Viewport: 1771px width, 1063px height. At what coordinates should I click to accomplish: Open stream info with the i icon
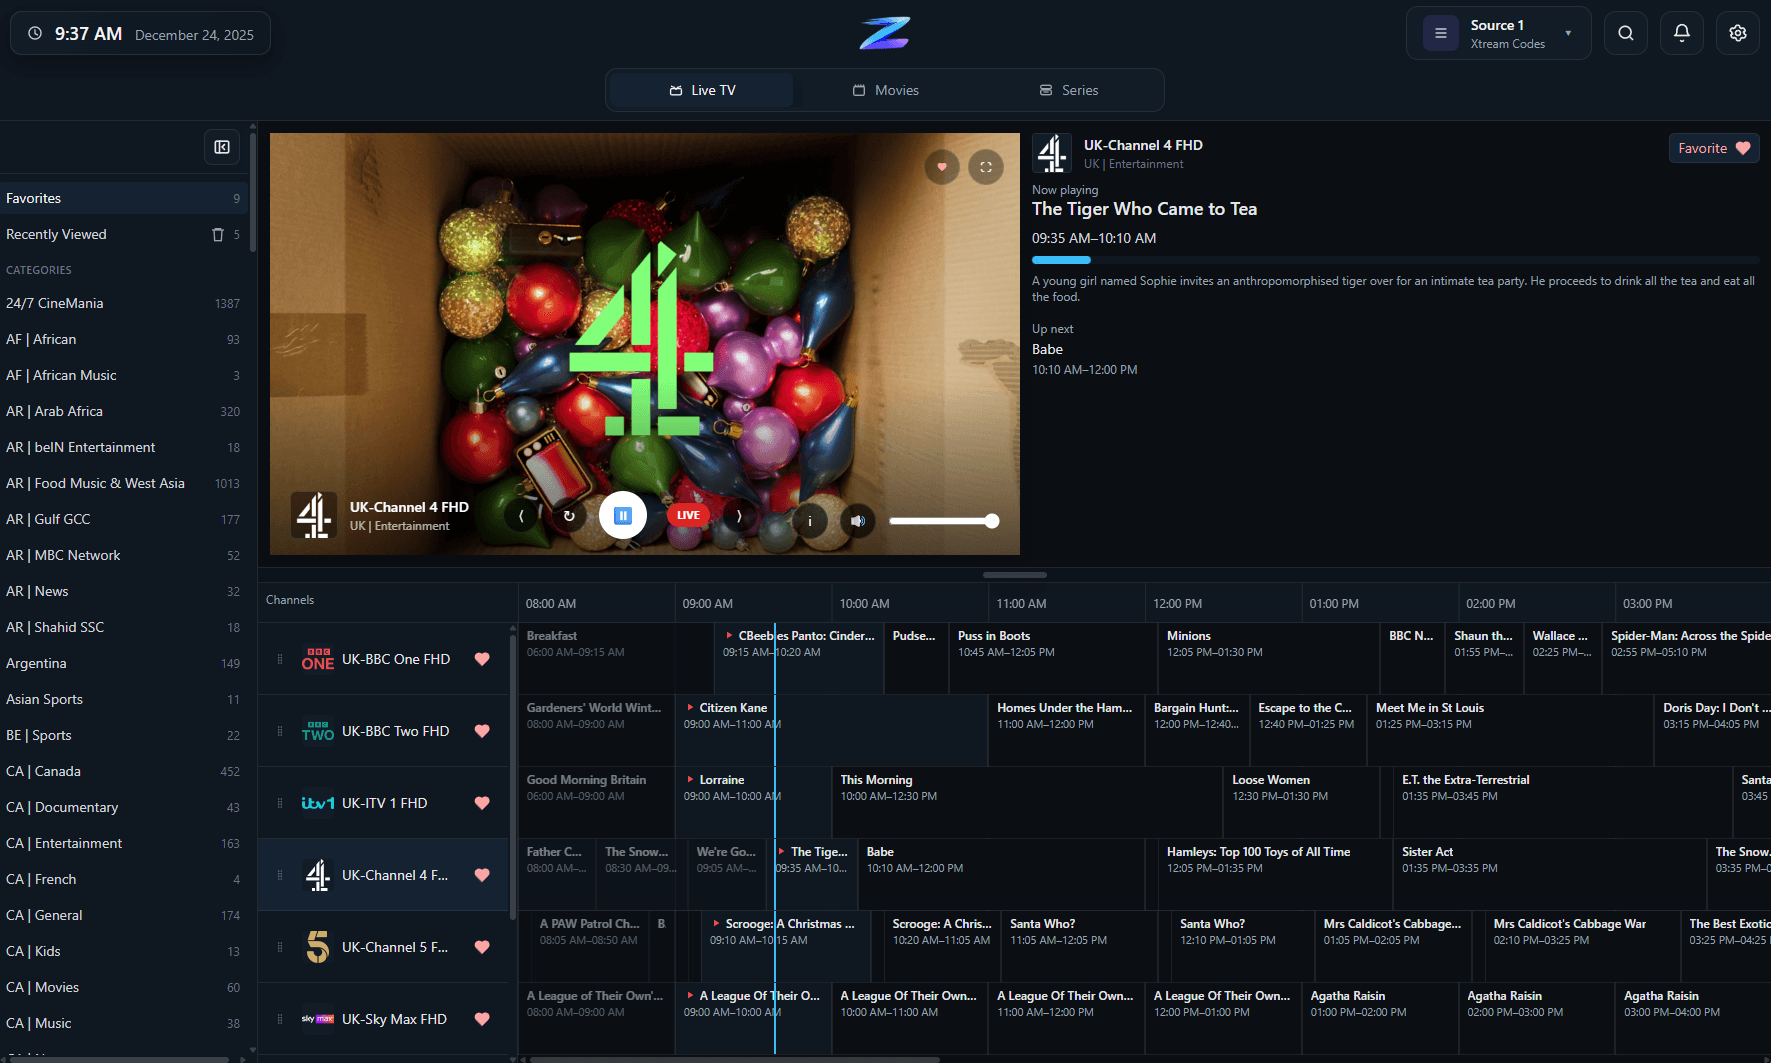810,520
